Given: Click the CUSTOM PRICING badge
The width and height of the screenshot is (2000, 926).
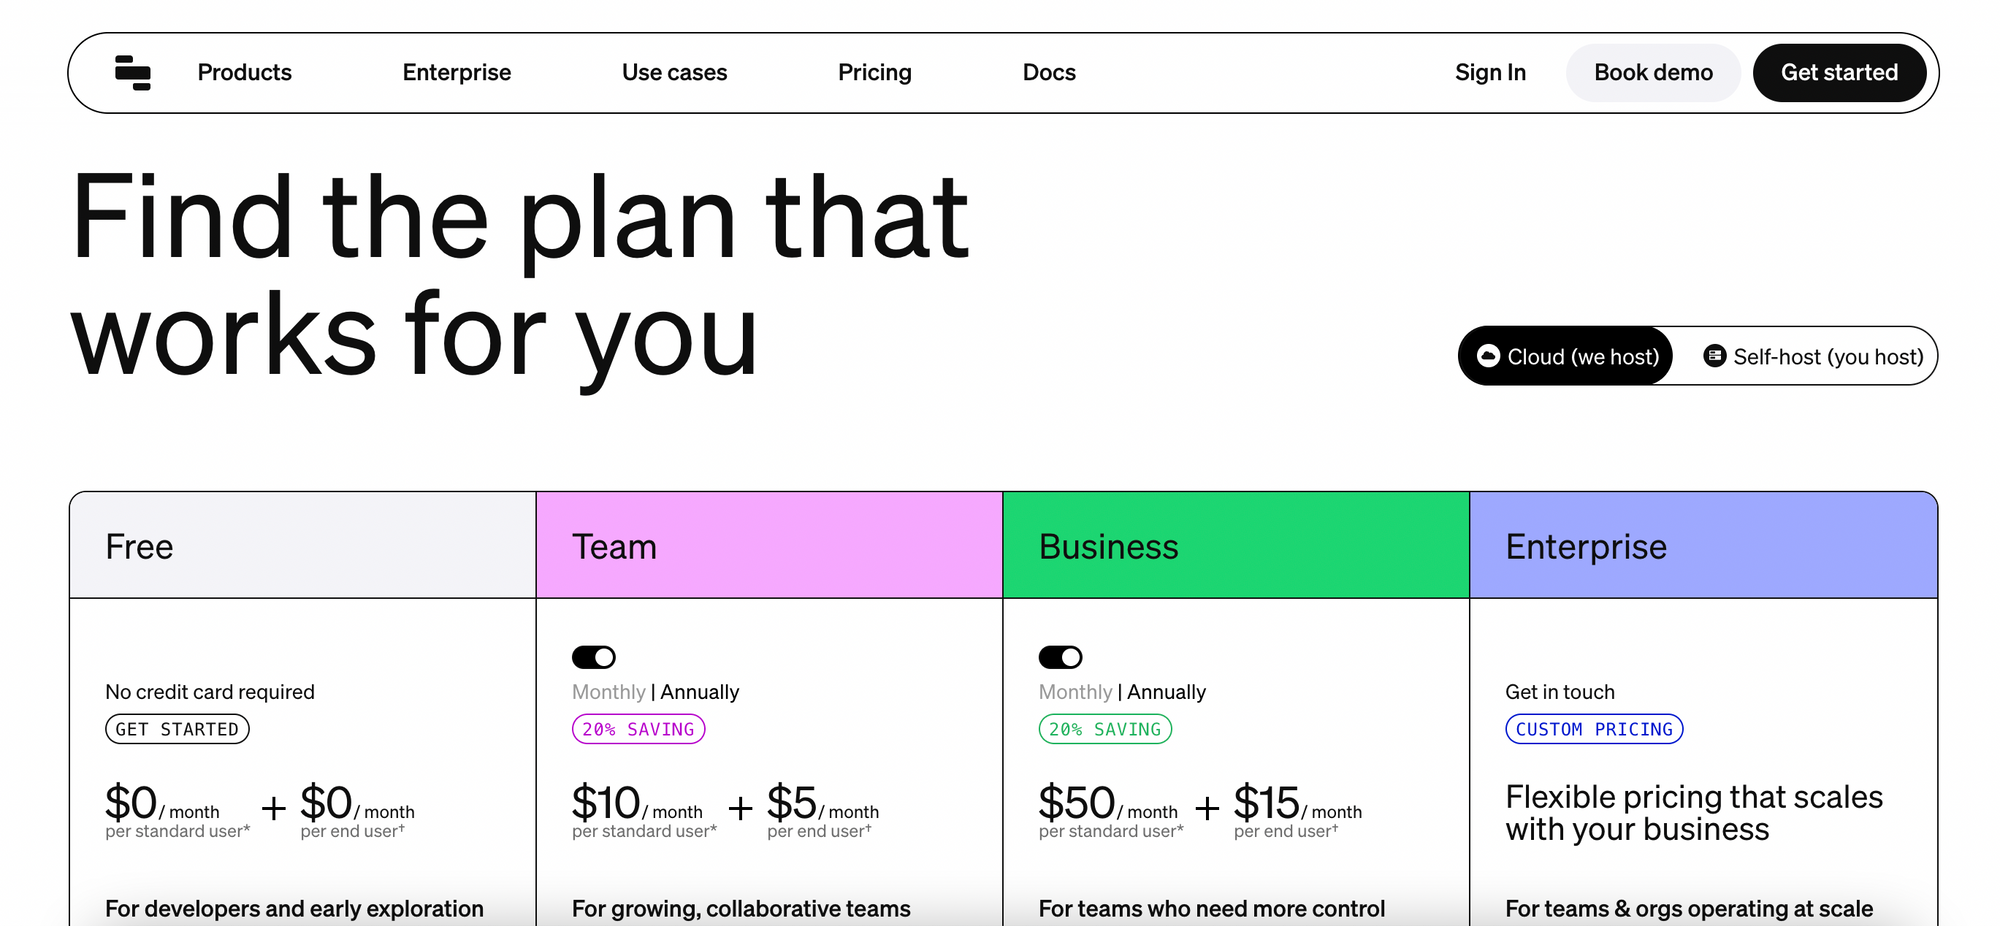Looking at the screenshot, I should (x=1594, y=729).
